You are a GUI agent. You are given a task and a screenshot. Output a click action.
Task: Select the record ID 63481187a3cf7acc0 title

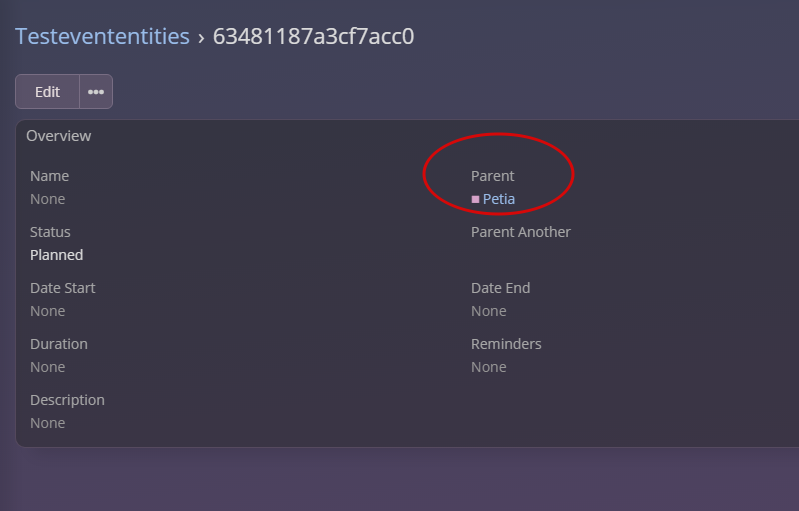point(313,37)
